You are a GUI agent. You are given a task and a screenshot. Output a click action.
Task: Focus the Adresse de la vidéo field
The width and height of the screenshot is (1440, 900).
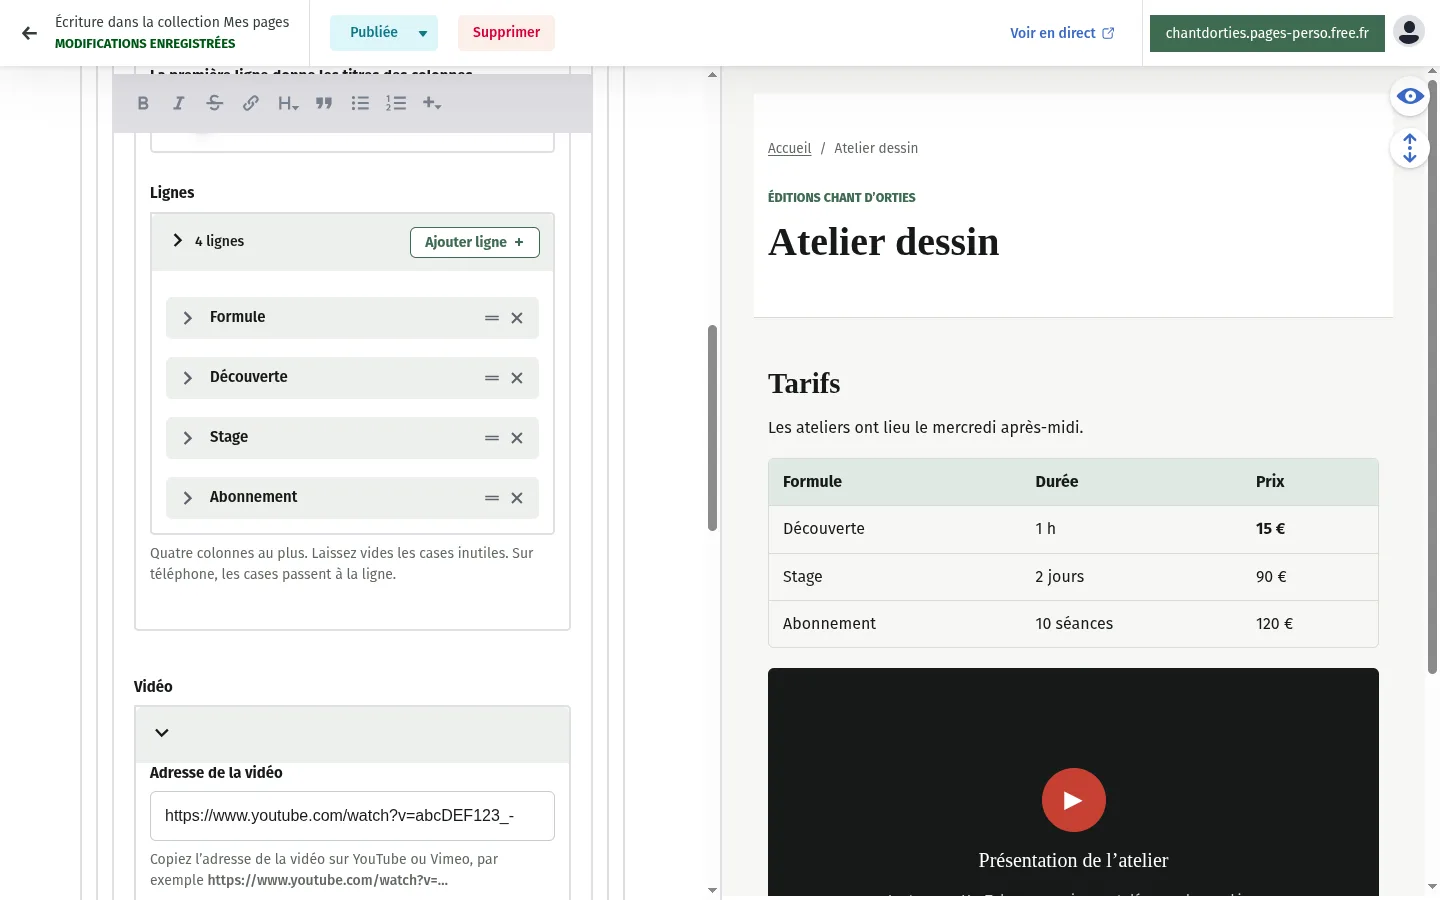pyautogui.click(x=352, y=816)
